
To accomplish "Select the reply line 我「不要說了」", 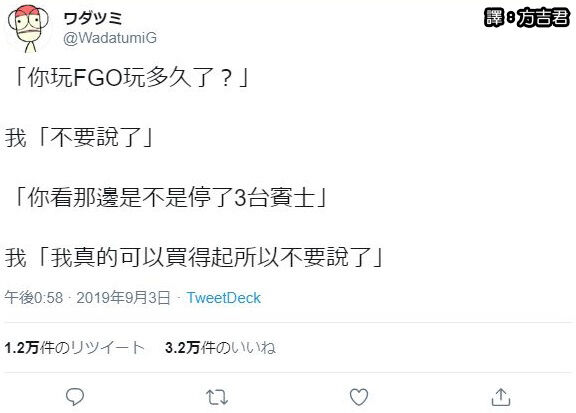I will tap(80, 138).
